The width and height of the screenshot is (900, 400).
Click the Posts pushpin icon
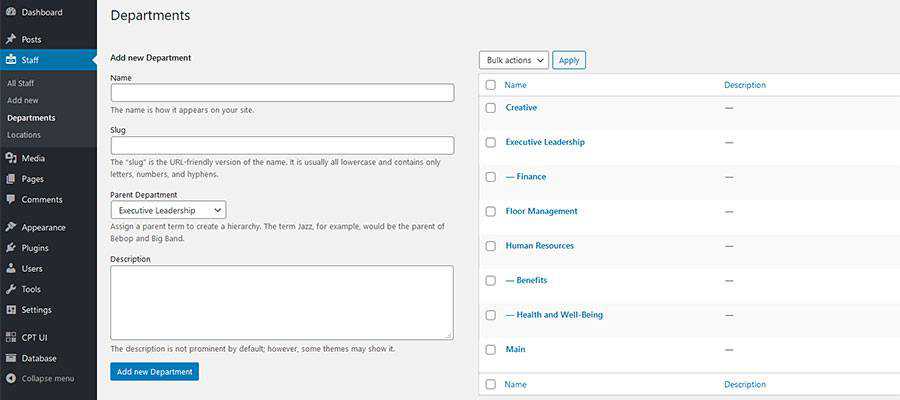coord(10,39)
